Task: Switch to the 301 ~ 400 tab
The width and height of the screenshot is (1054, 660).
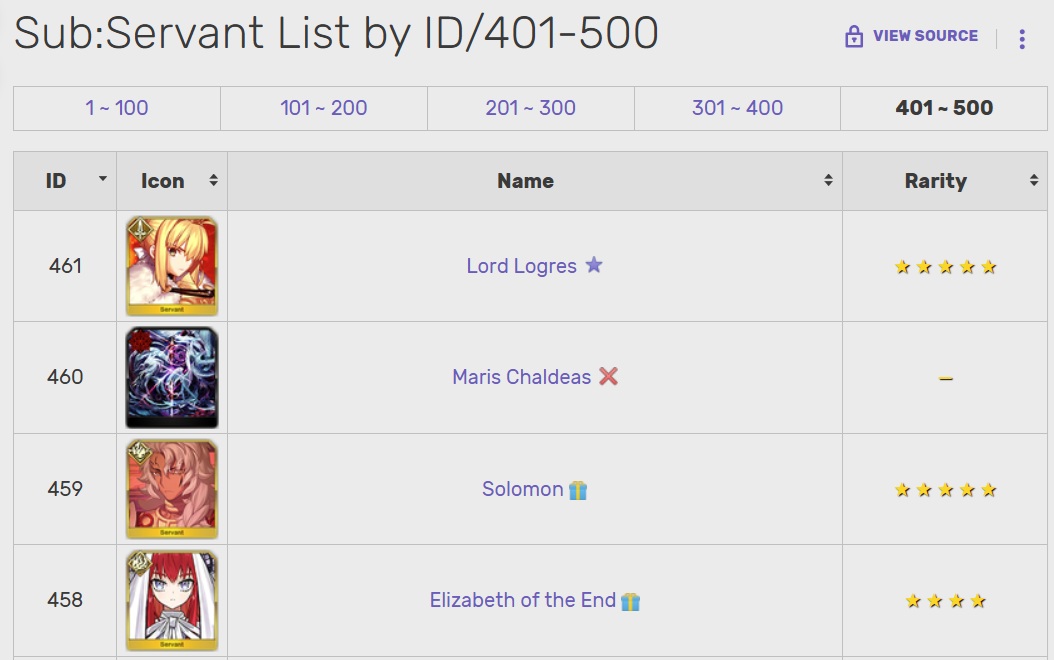Action: (x=737, y=108)
